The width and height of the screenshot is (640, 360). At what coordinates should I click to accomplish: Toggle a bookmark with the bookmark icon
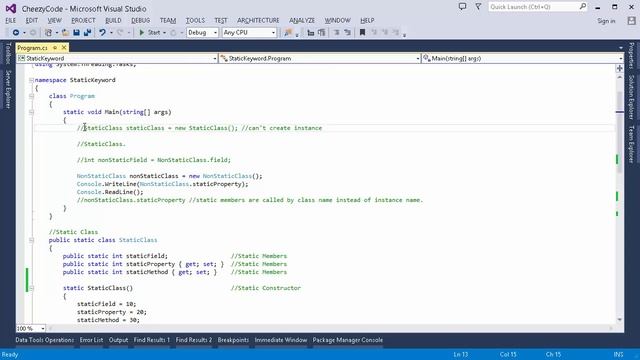(362, 32)
